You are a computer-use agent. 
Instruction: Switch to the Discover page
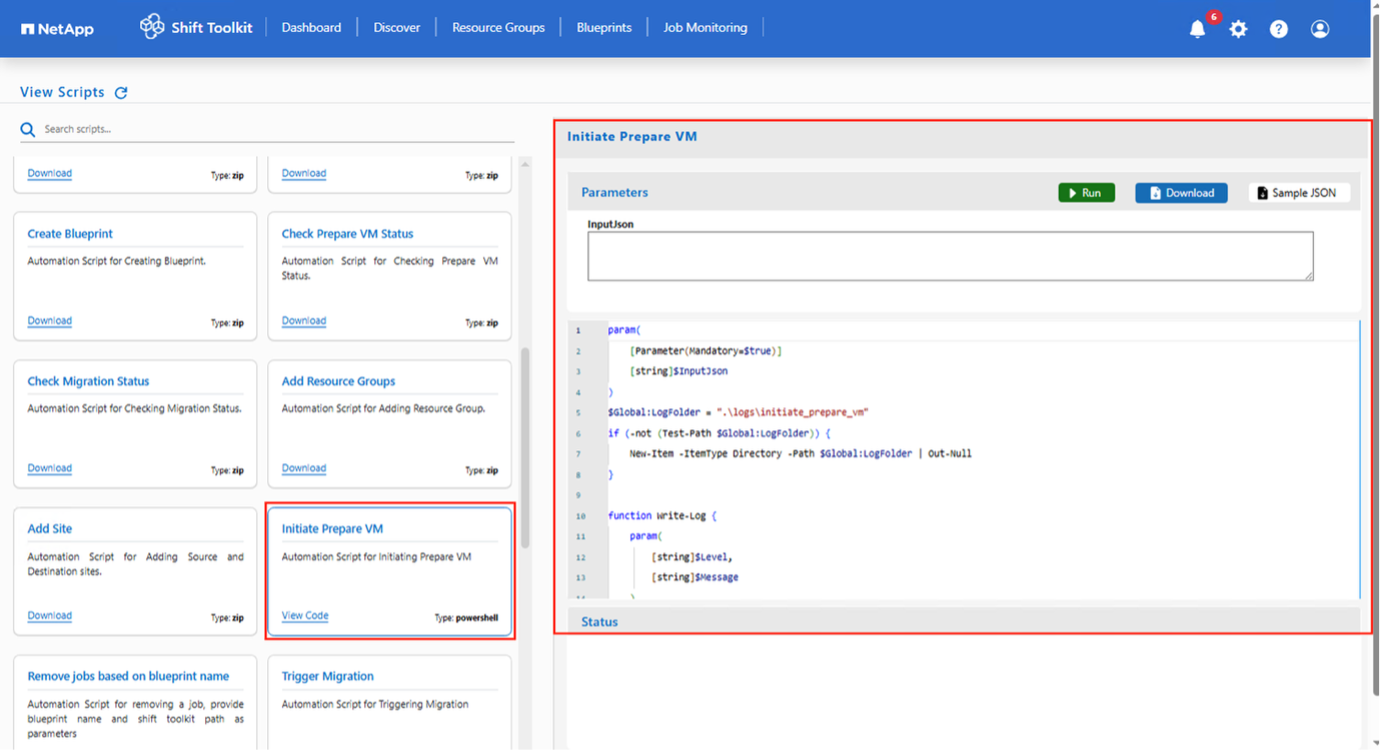click(x=396, y=27)
